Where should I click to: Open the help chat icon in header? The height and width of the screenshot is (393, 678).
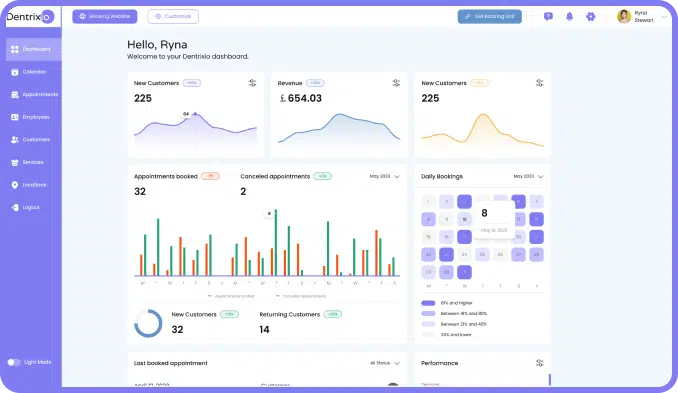click(548, 16)
